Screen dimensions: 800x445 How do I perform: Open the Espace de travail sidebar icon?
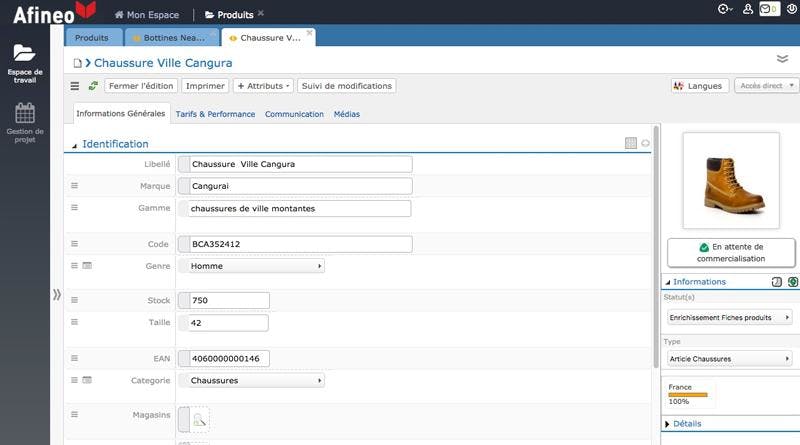click(24, 53)
